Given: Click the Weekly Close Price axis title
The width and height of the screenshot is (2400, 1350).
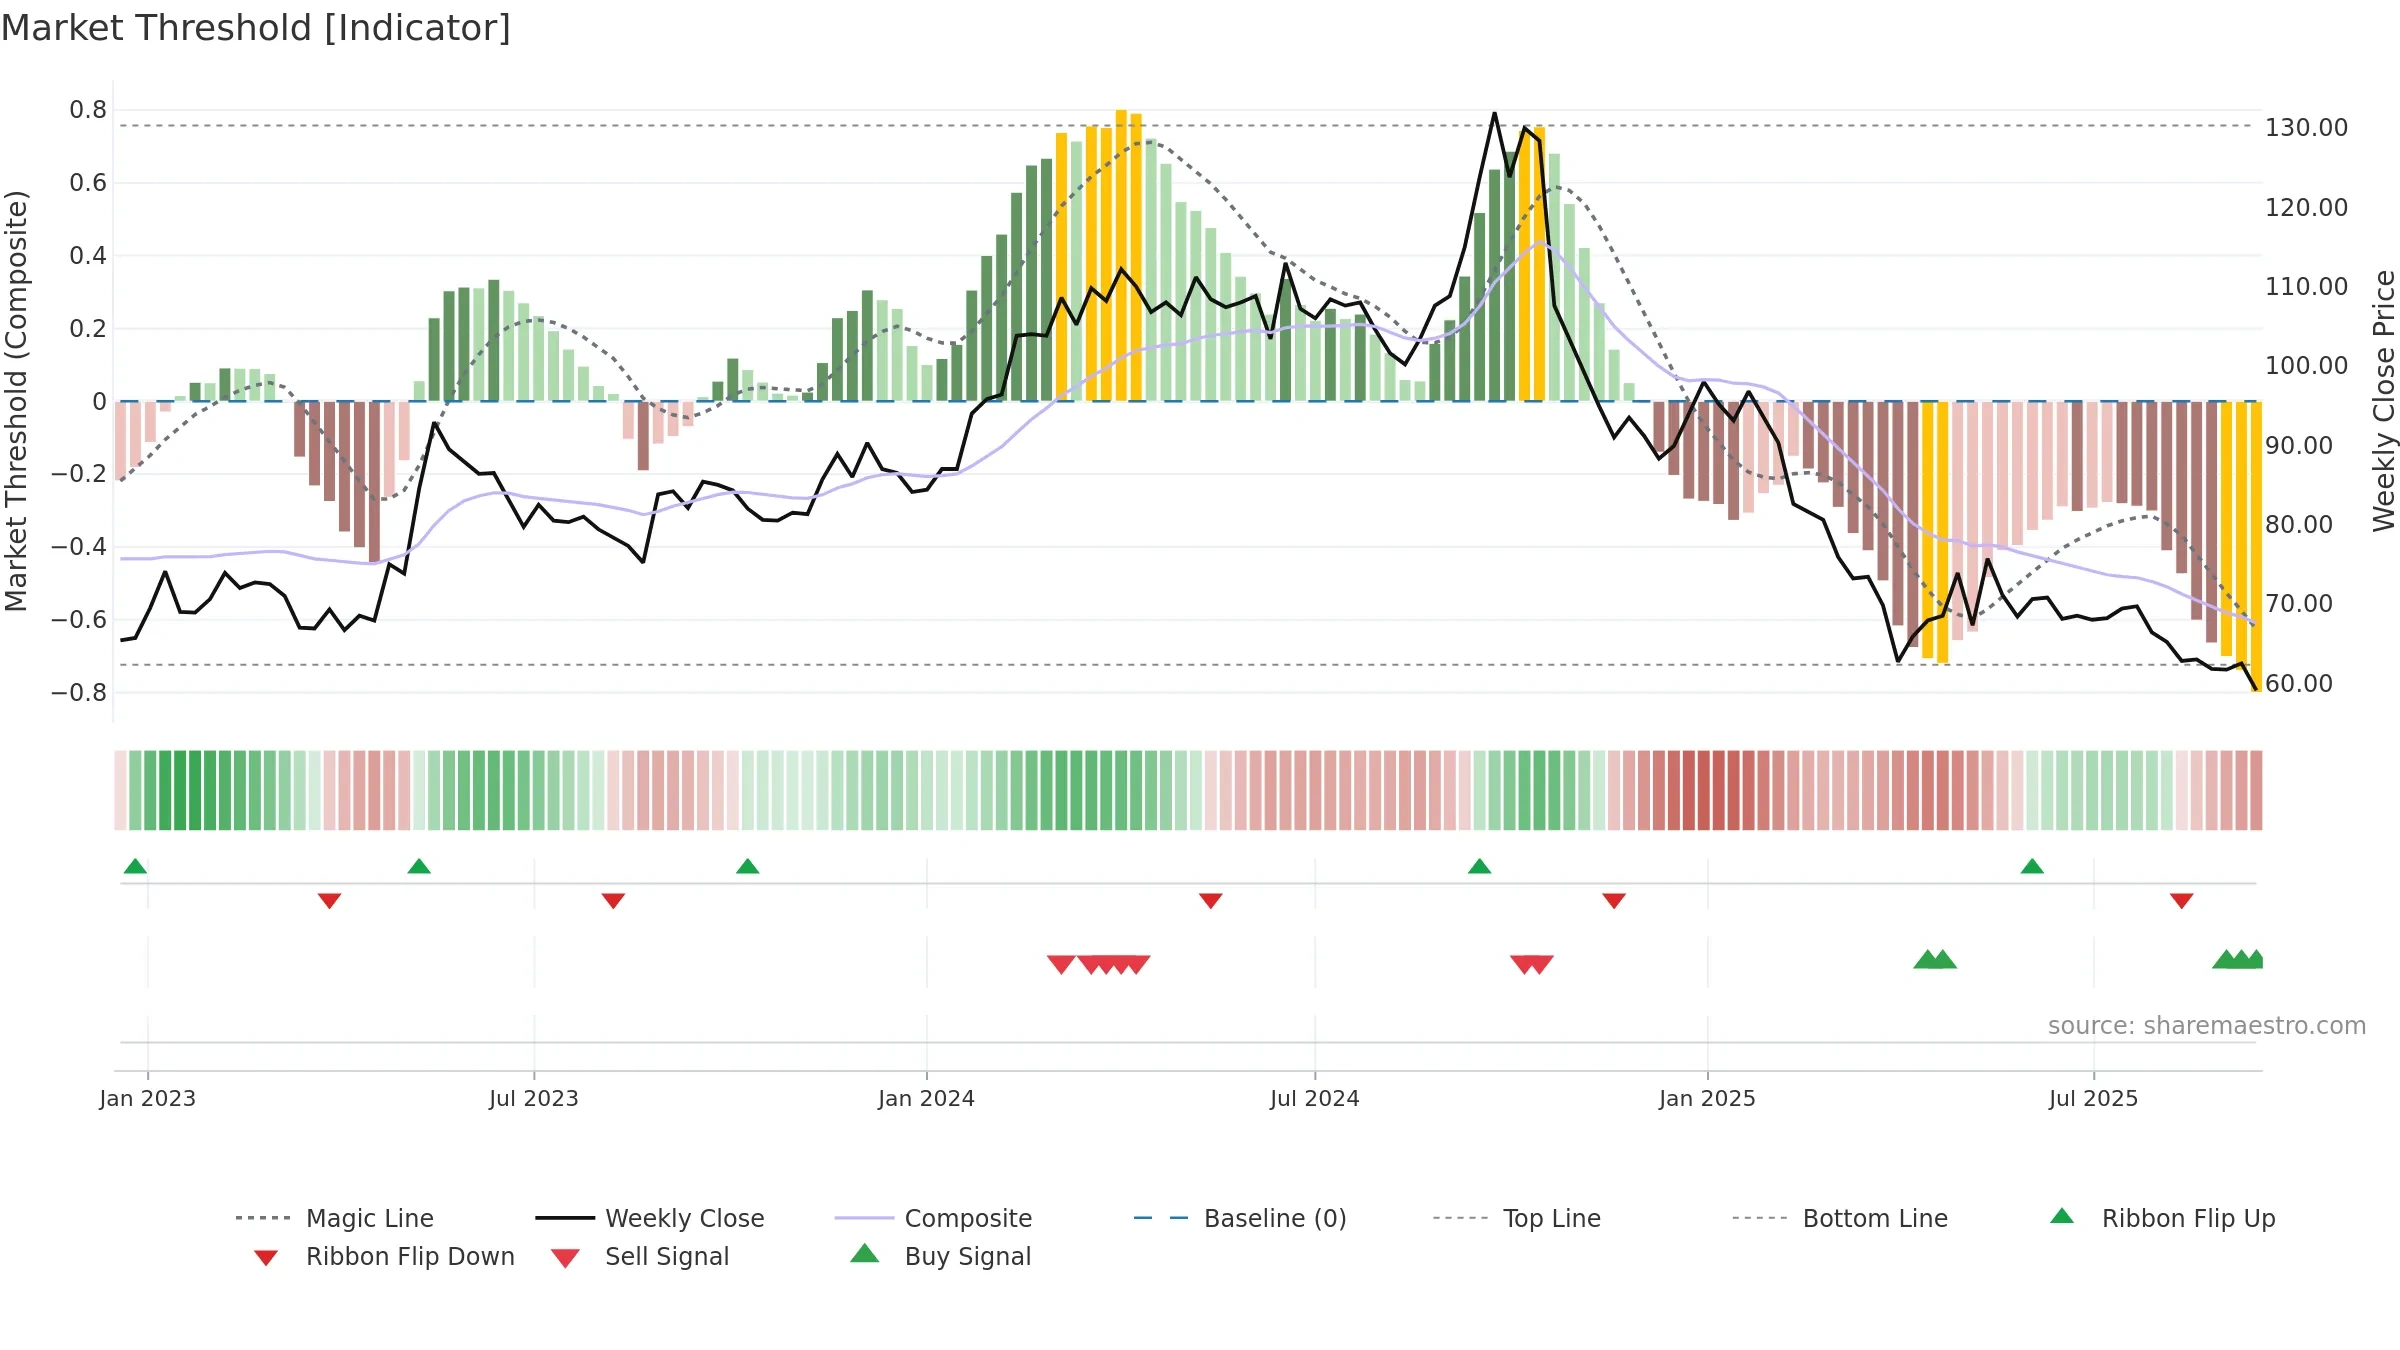Looking at the screenshot, I should pyautogui.click(x=2384, y=400).
